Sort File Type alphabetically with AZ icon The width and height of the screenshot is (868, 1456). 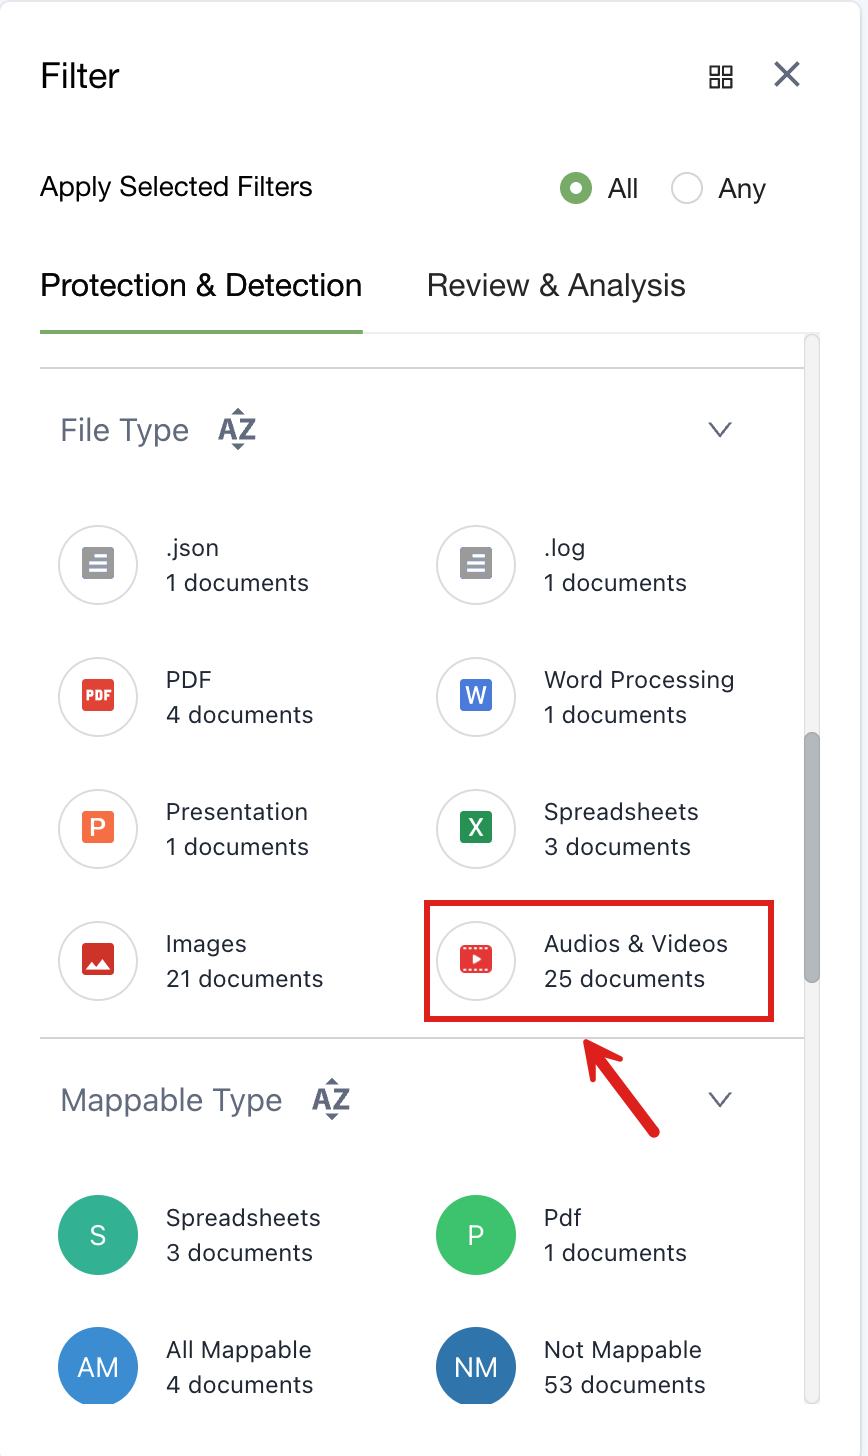(x=237, y=430)
